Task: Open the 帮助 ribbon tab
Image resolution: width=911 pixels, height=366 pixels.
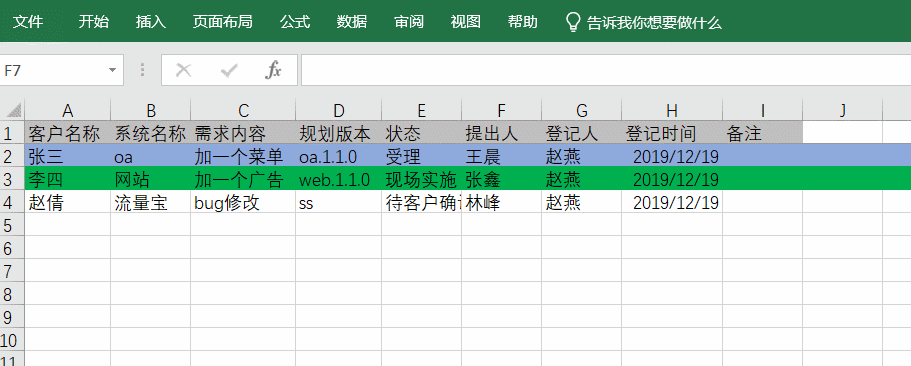Action: point(522,22)
